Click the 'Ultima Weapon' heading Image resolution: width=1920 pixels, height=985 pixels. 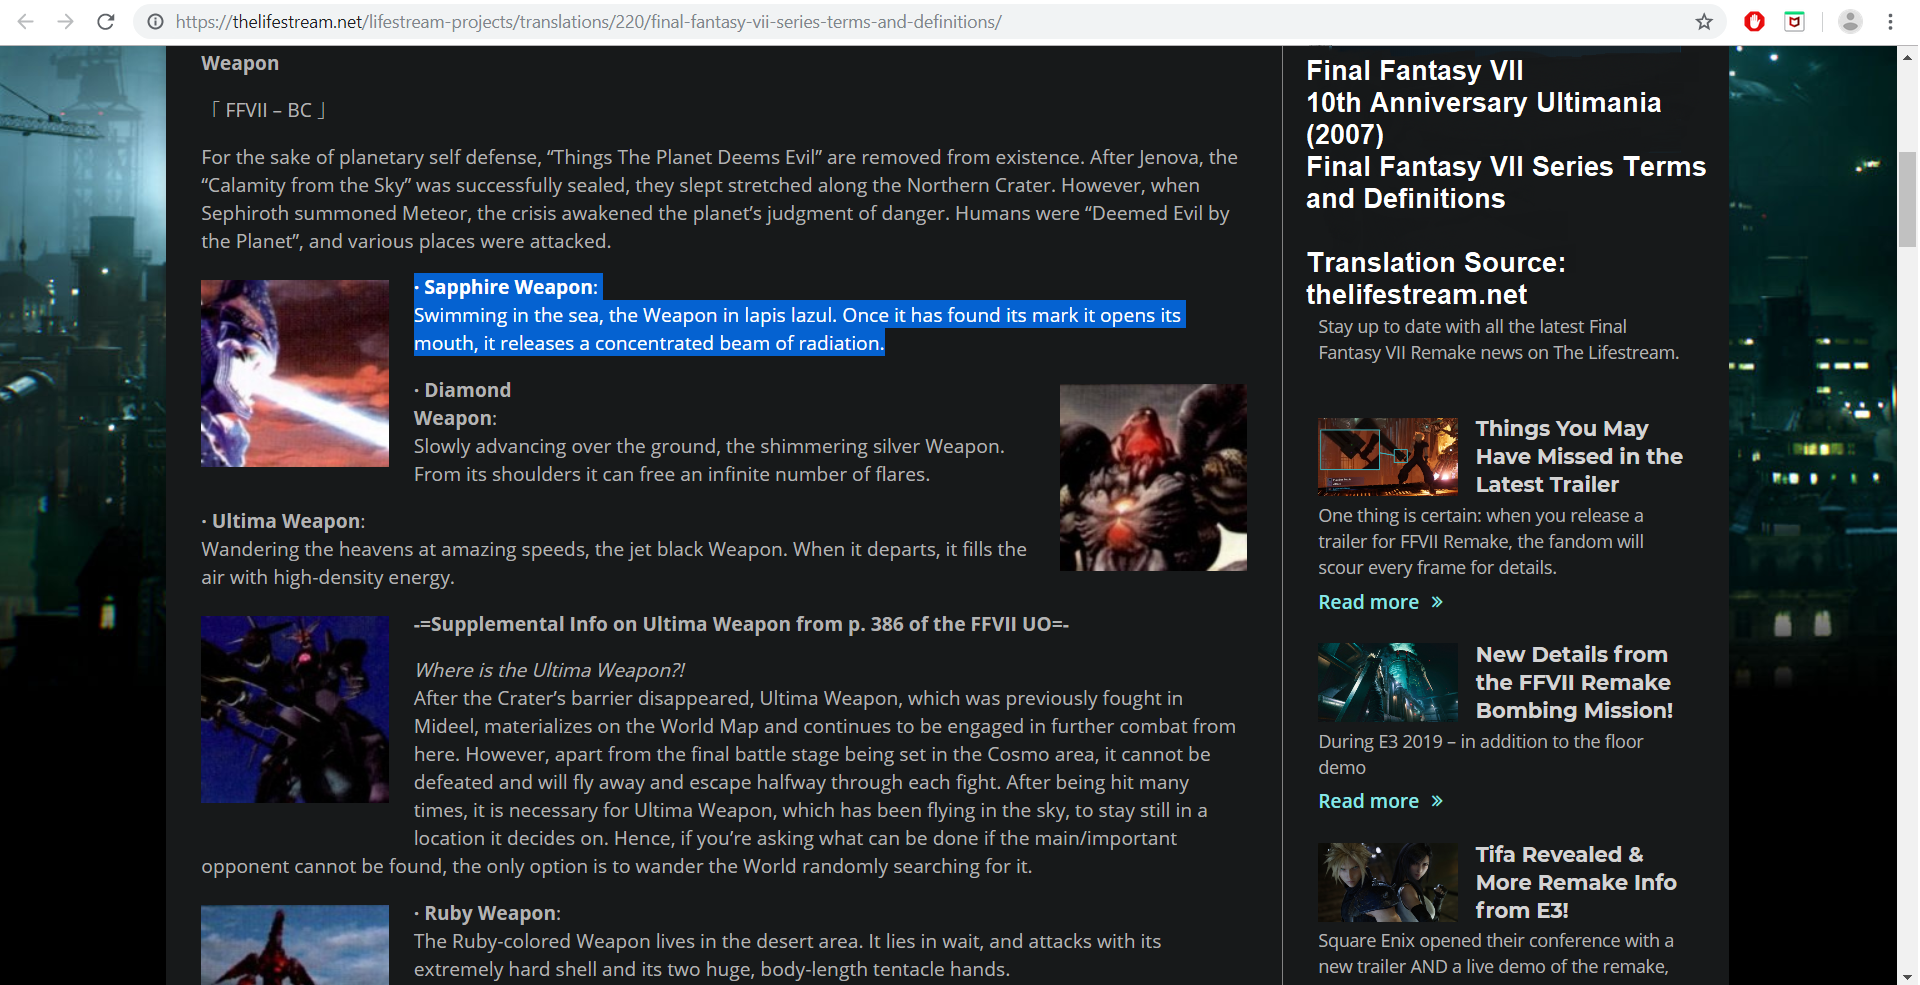point(284,521)
